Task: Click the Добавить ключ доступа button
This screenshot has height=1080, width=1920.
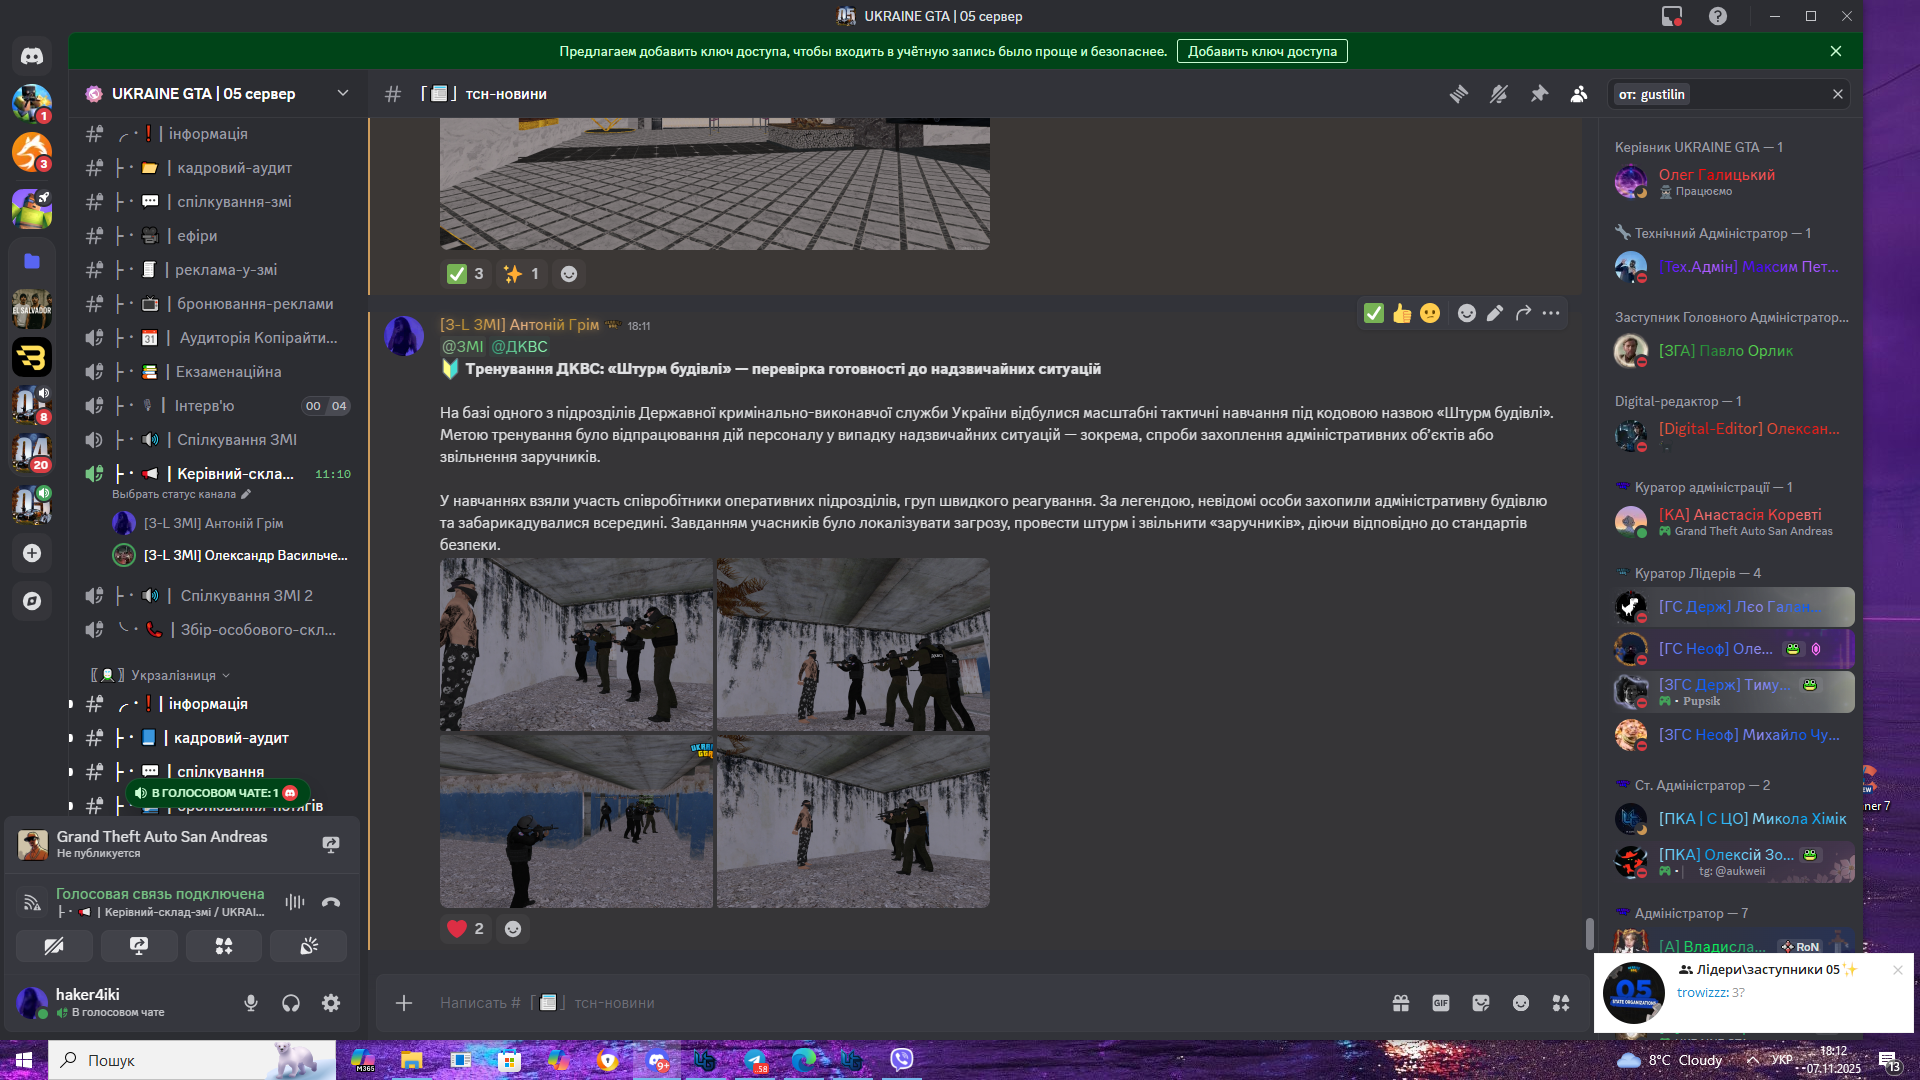Action: point(1262,51)
